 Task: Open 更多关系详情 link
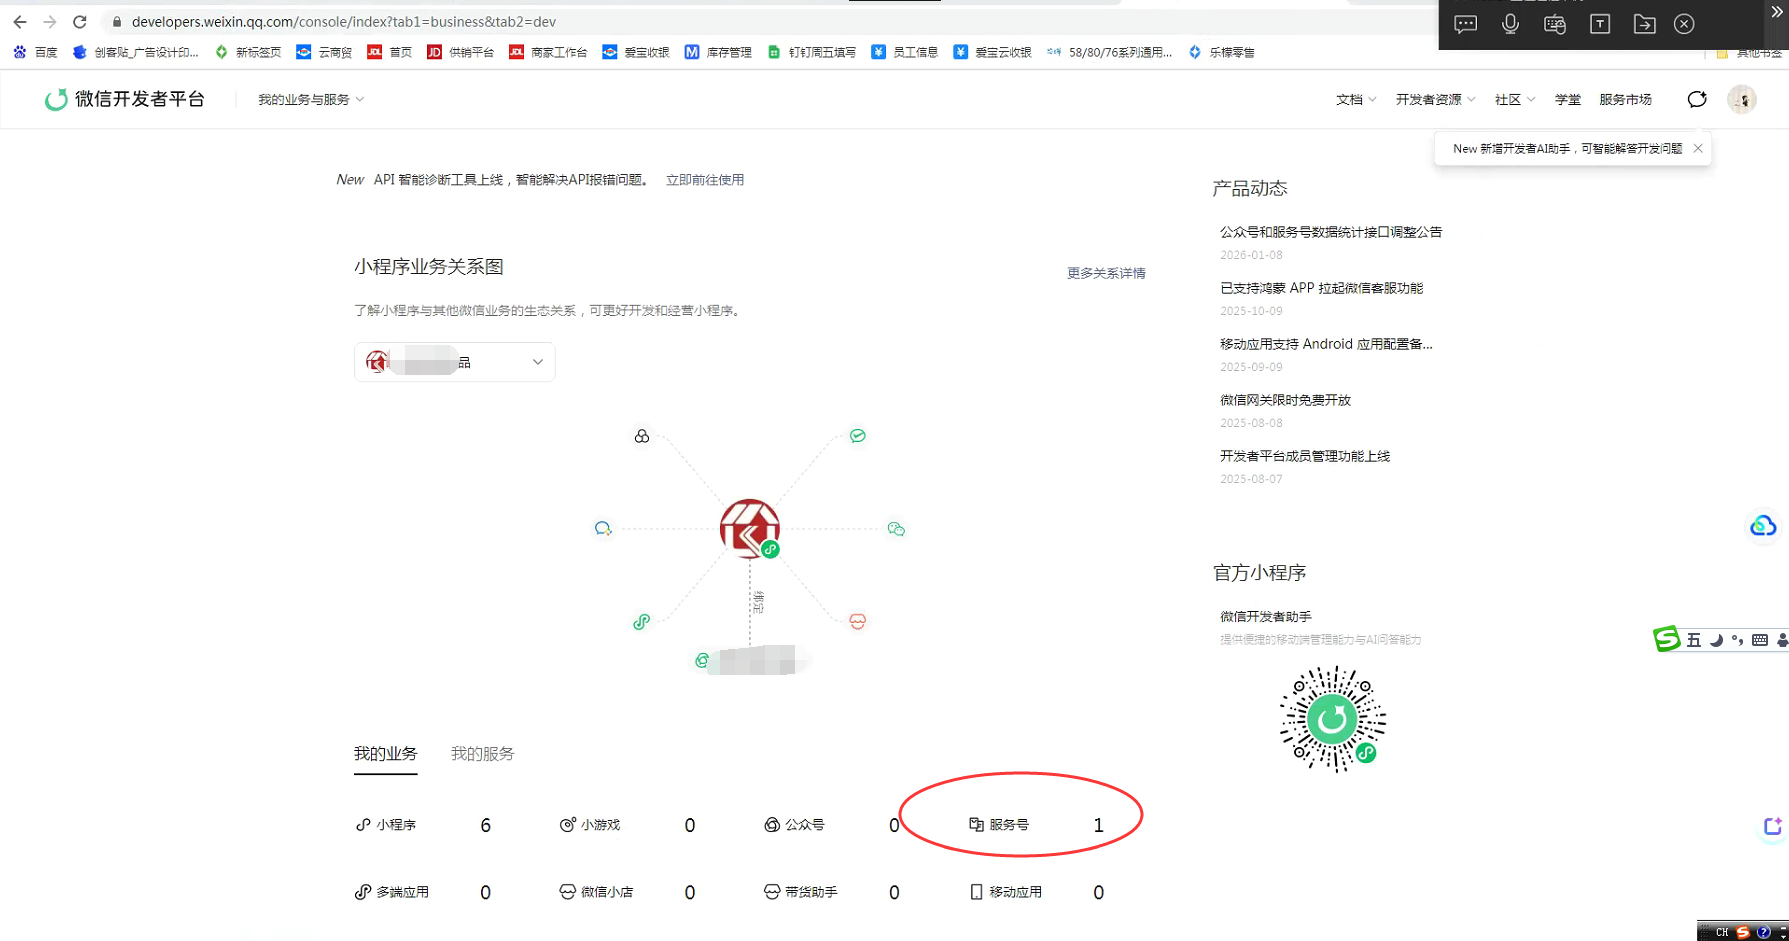1105,273
